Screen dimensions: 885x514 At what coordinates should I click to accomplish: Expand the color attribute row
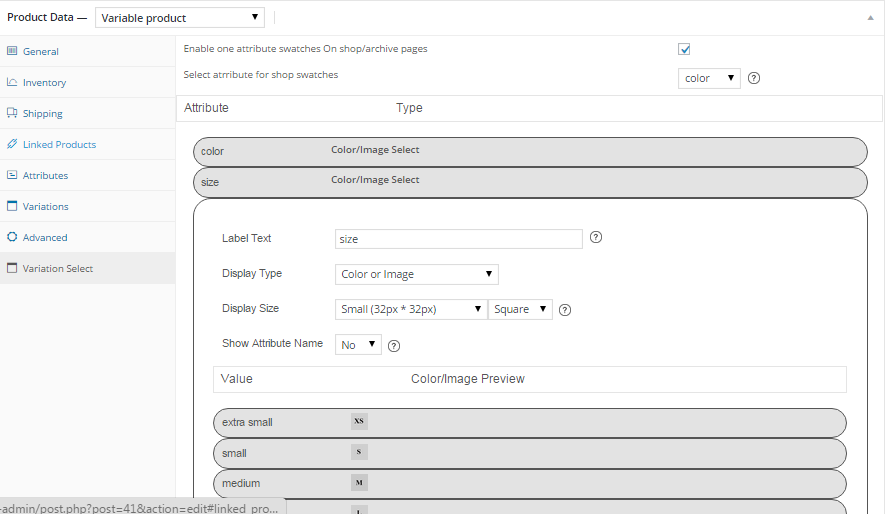[529, 151]
